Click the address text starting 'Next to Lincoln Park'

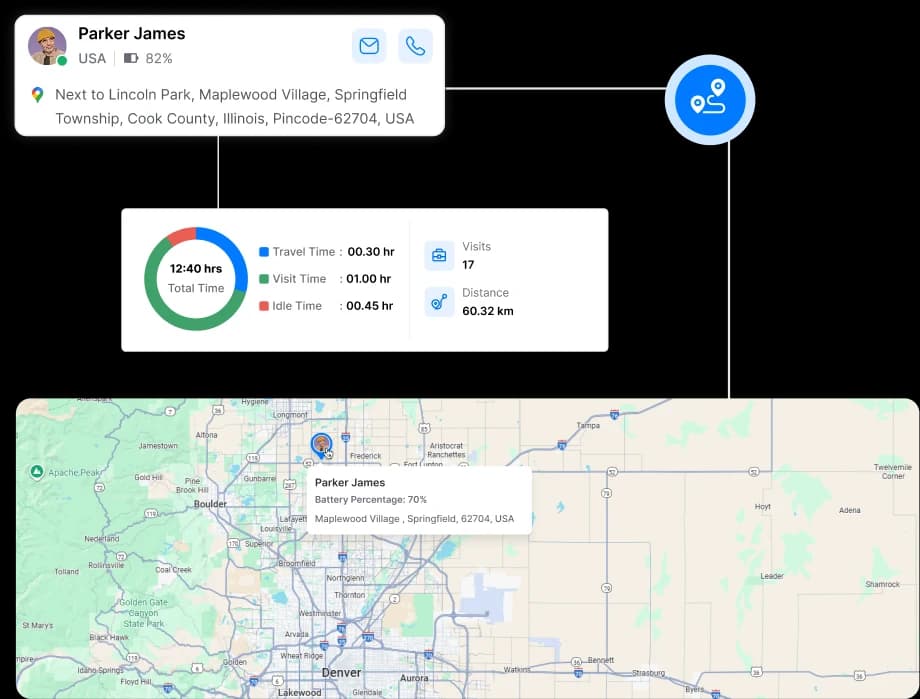235,106
